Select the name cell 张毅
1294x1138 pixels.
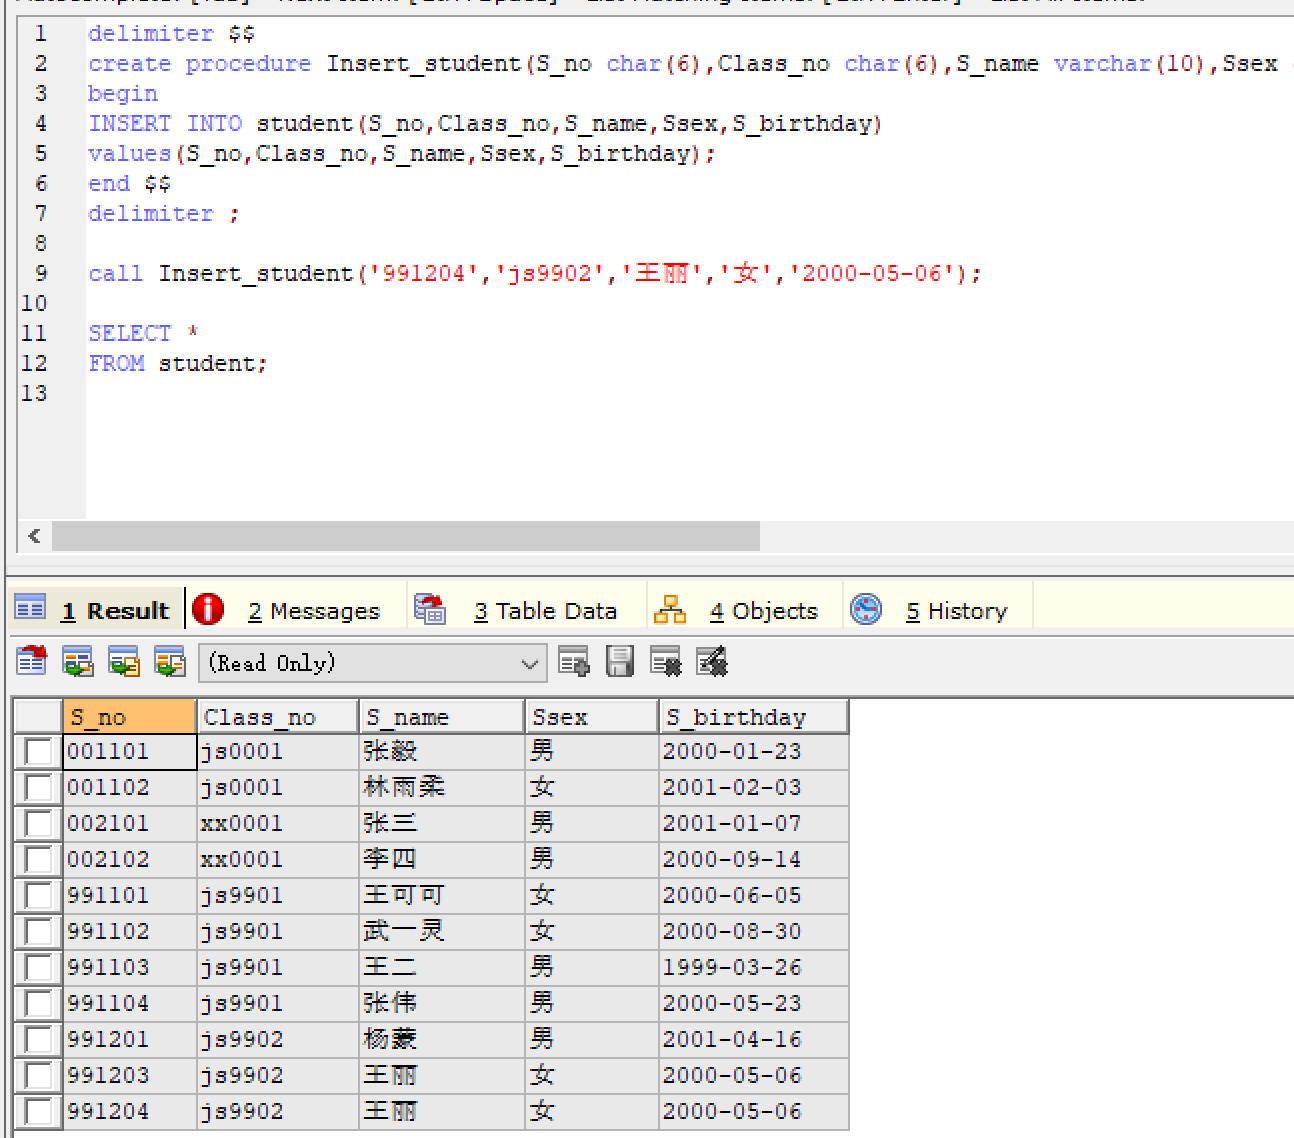442,752
